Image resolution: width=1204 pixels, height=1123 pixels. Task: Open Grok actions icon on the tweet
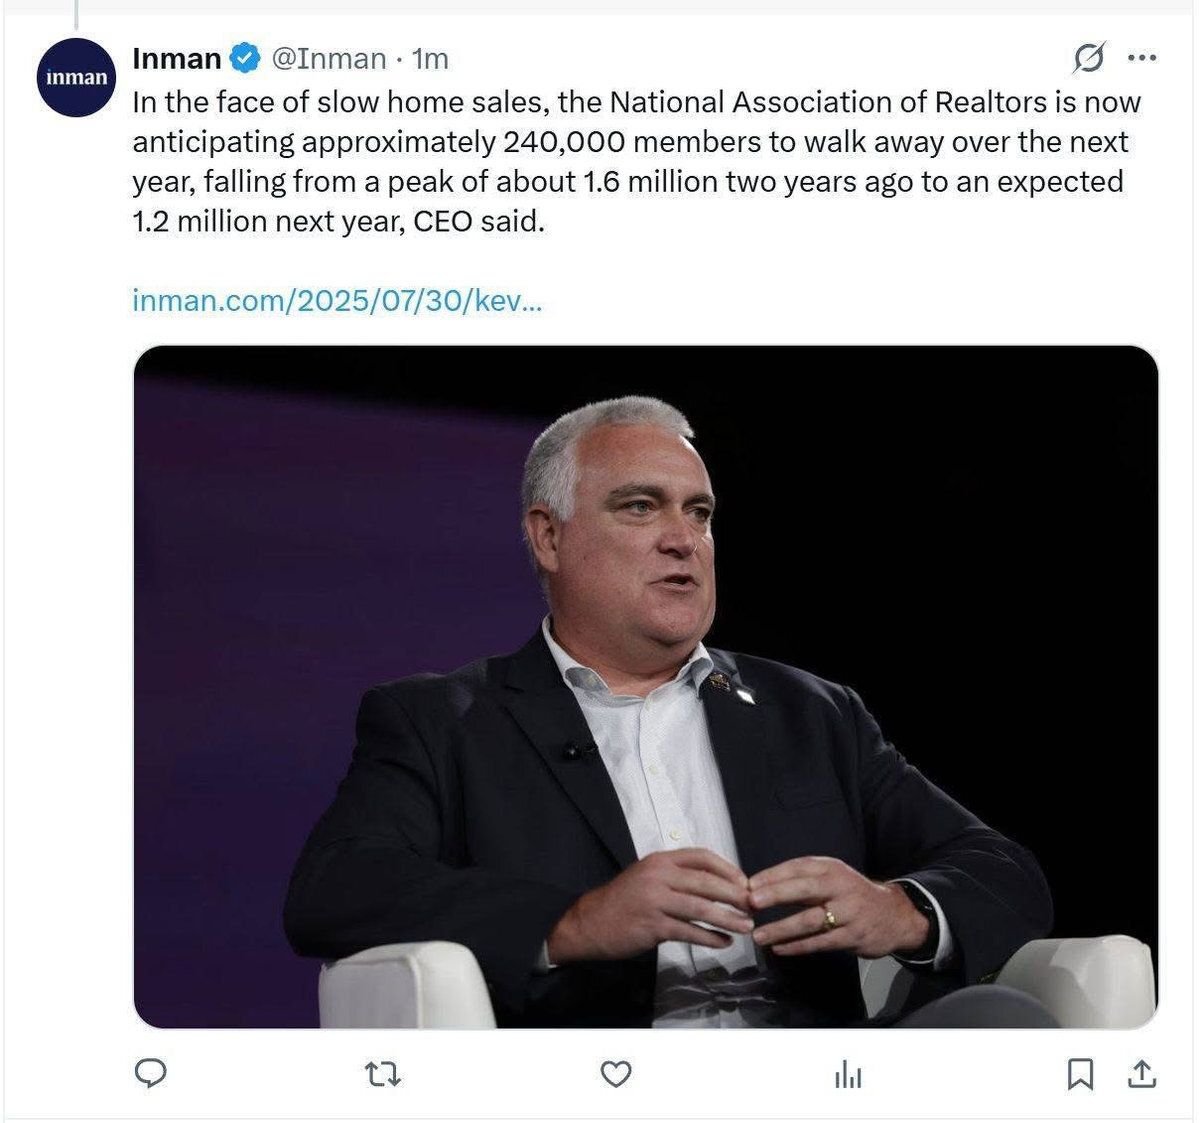click(x=1088, y=60)
